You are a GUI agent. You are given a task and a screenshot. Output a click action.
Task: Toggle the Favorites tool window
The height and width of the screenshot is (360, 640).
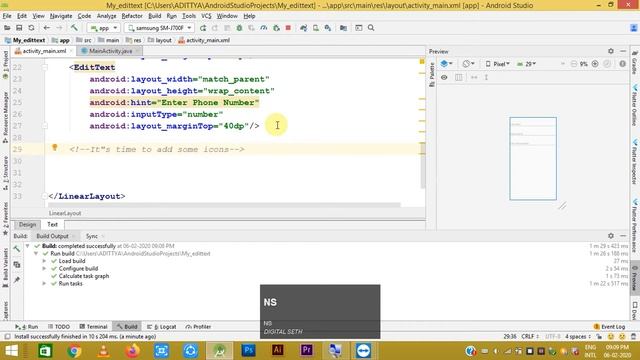coord(5,218)
